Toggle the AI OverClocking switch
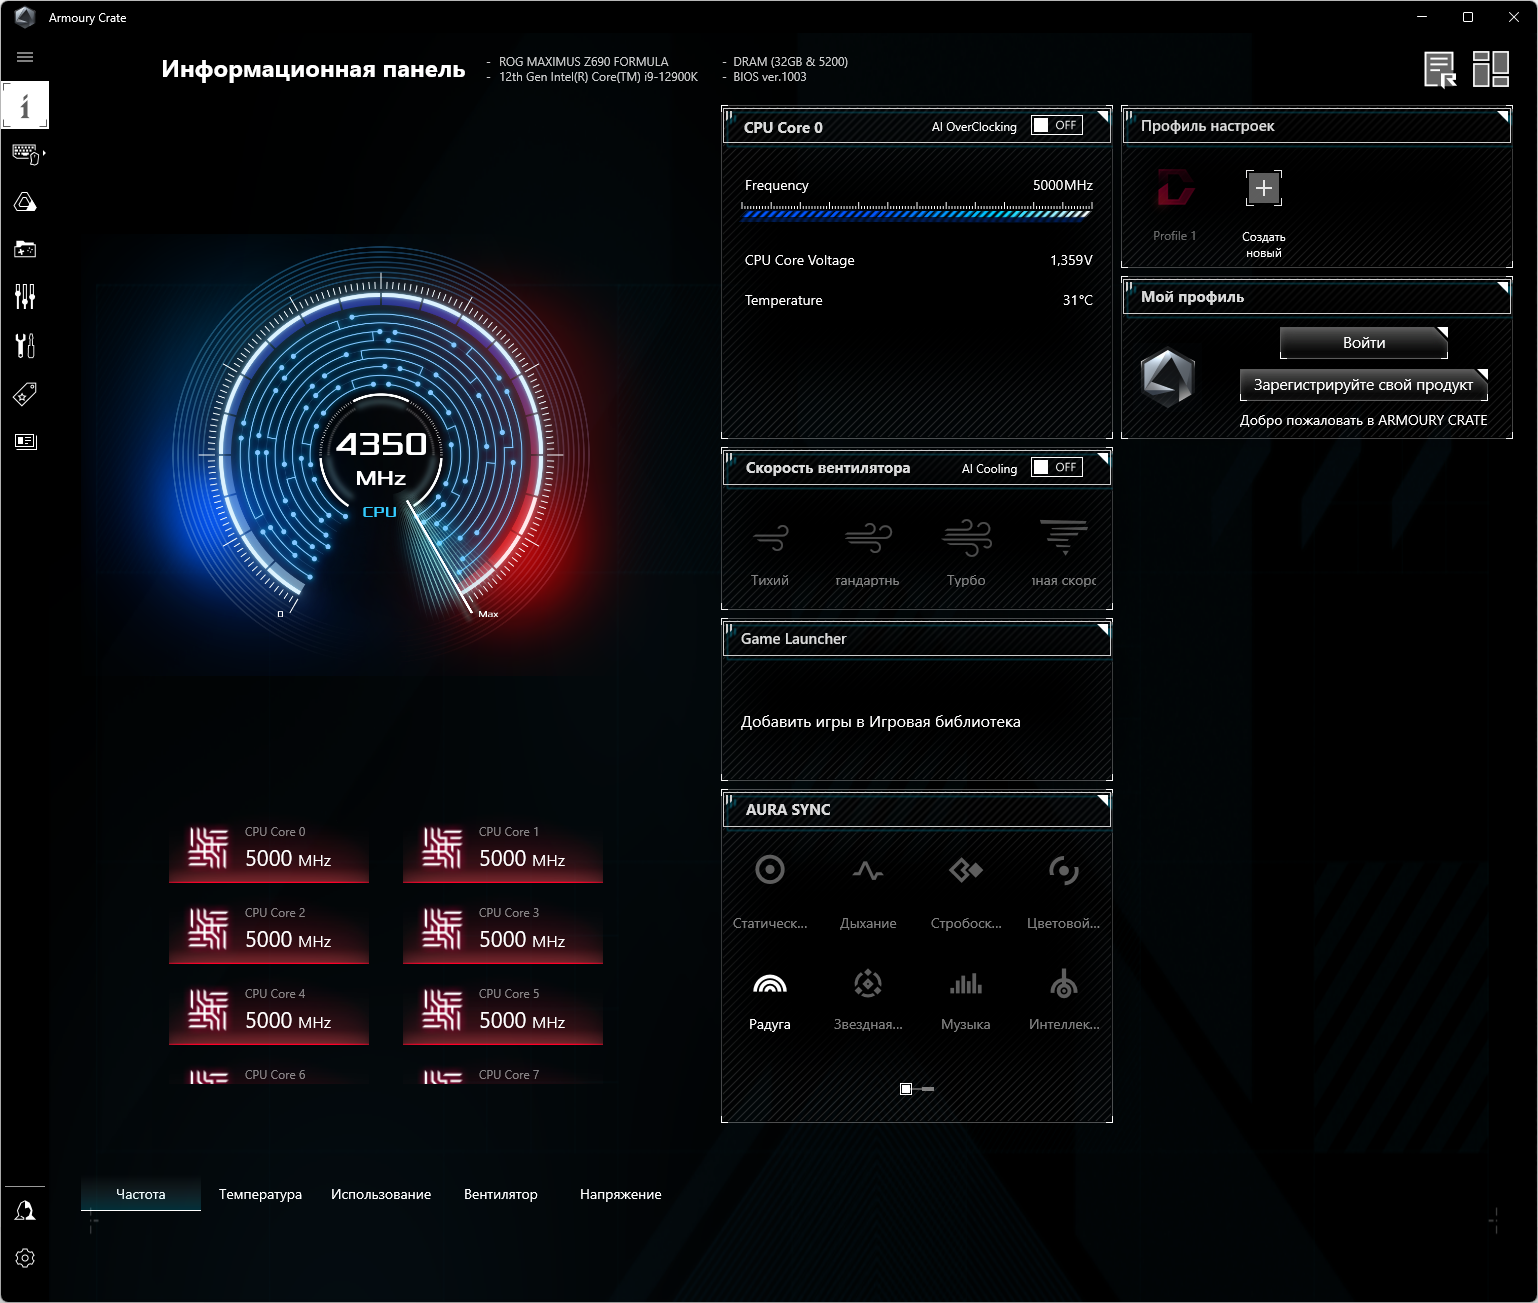This screenshot has width=1538, height=1303. click(x=1057, y=126)
